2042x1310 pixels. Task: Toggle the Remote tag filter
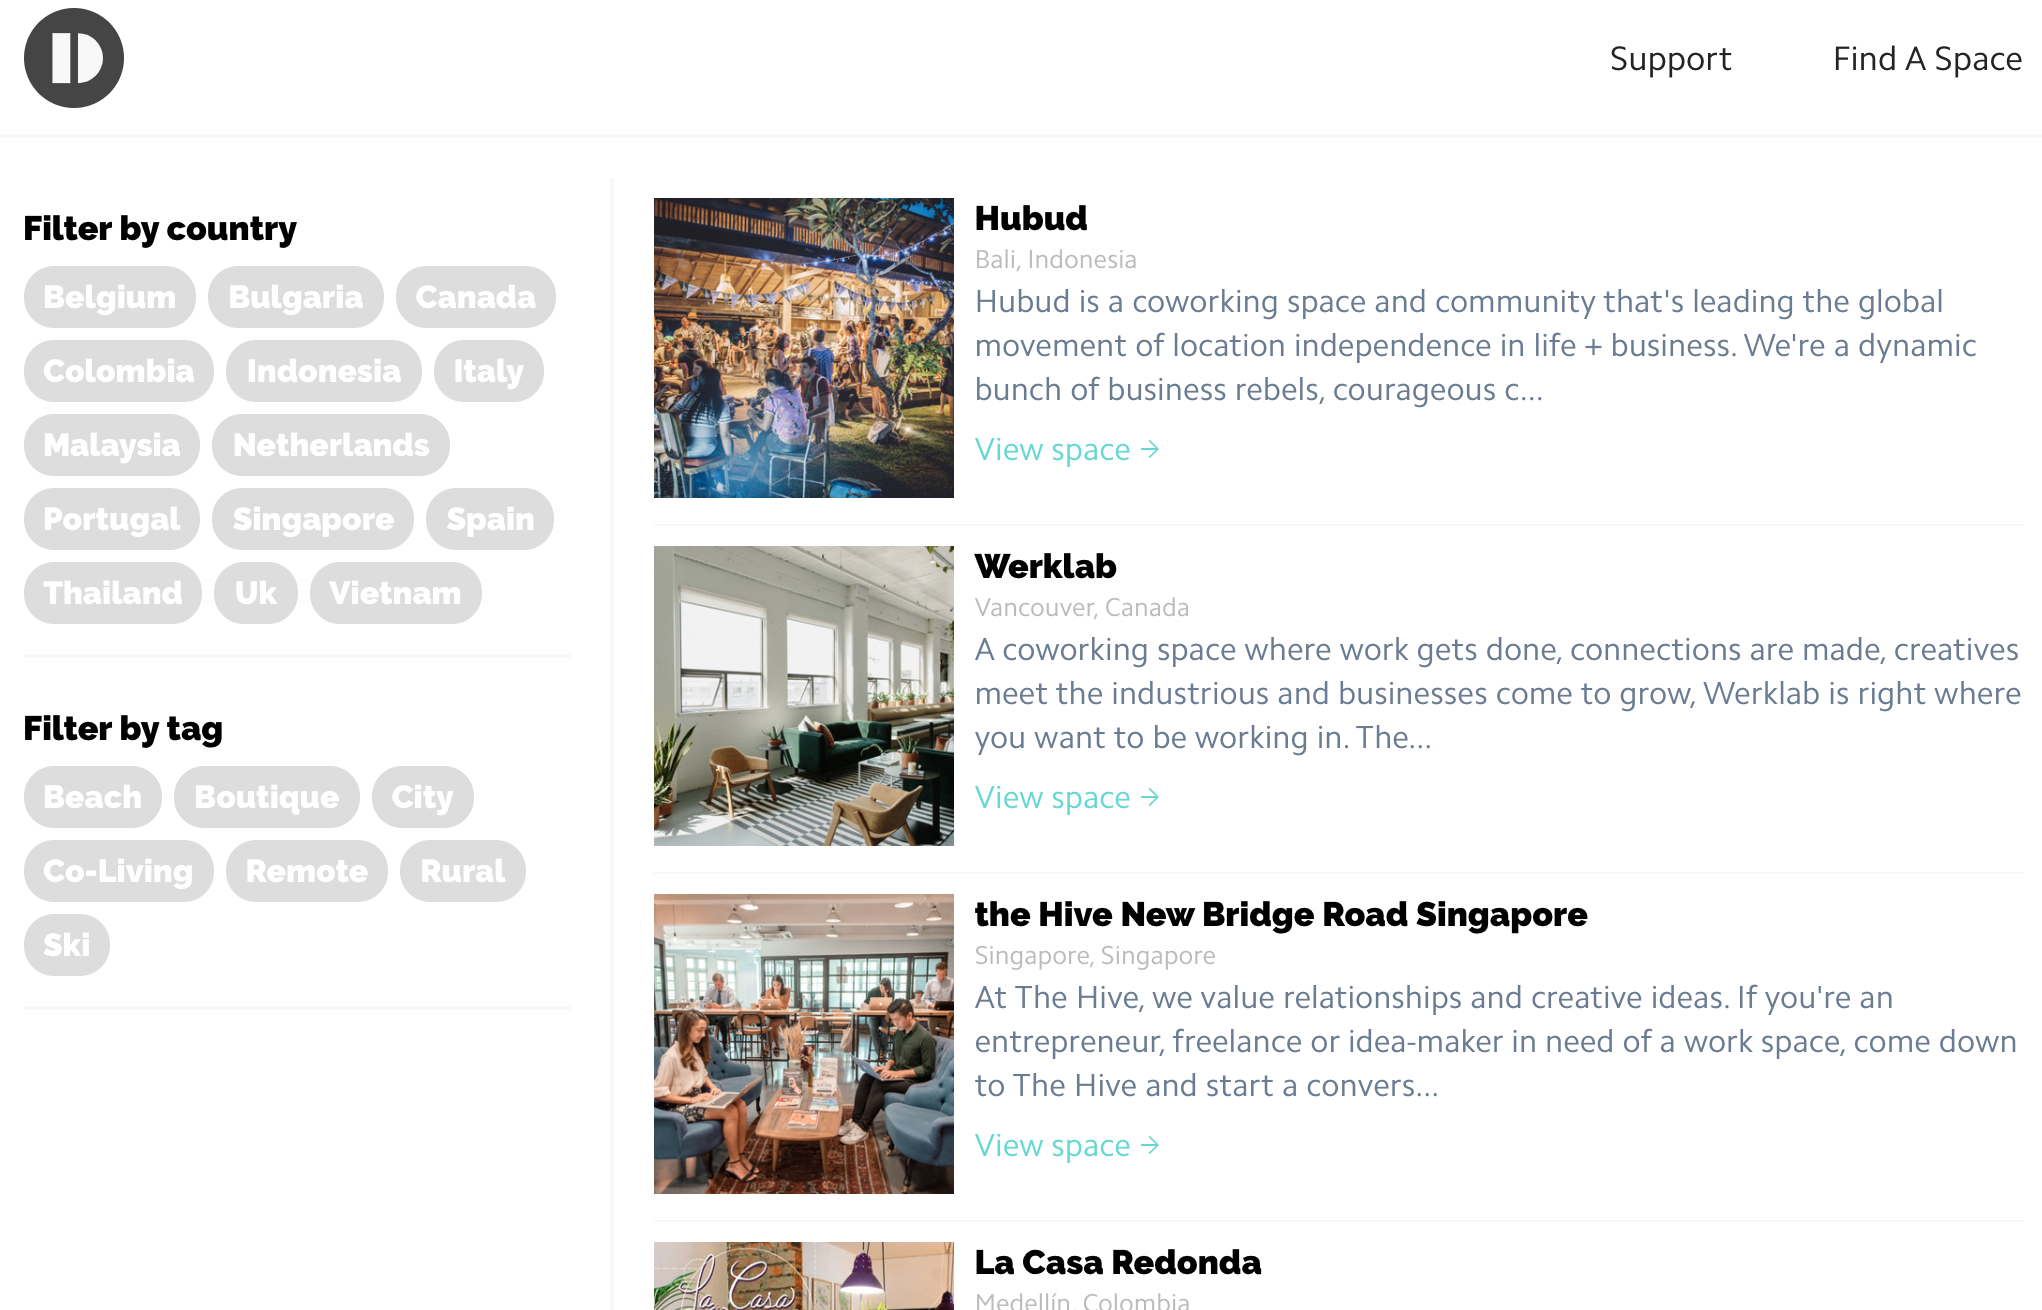pyautogui.click(x=306, y=871)
